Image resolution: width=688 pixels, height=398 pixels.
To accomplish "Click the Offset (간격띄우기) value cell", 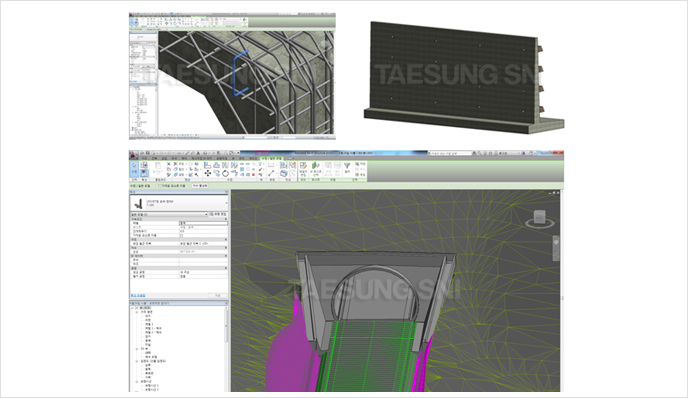I will coord(204,231).
